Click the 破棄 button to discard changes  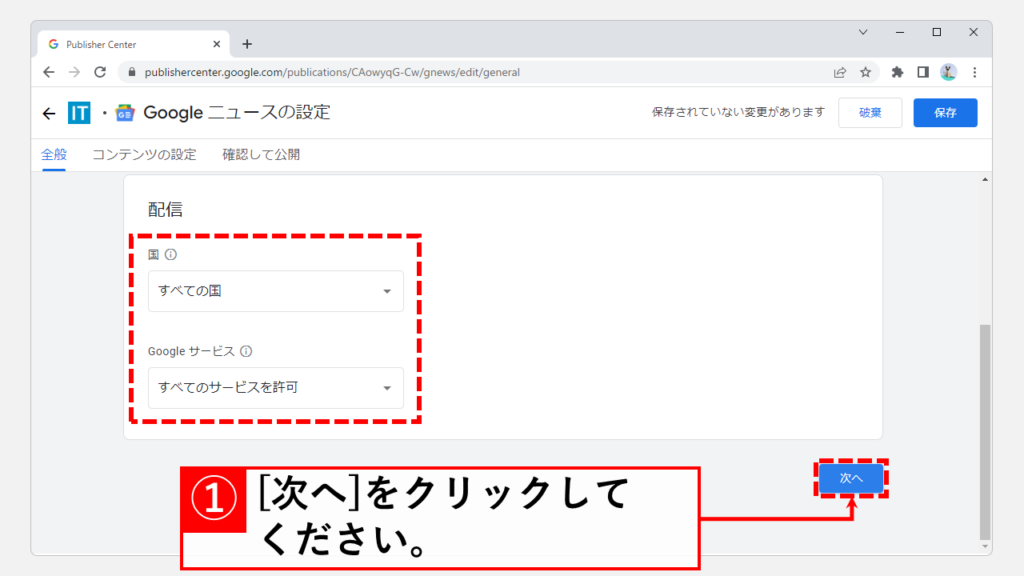click(x=870, y=113)
